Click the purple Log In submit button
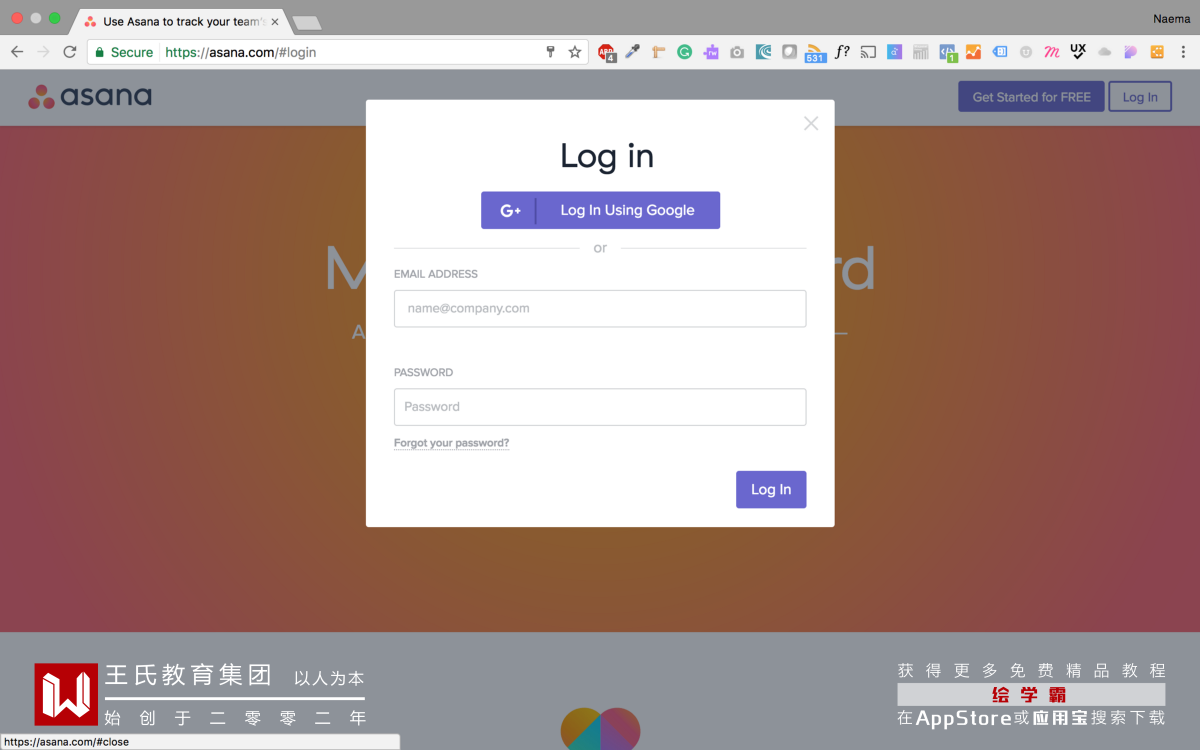This screenshot has height=750, width=1200. (771, 489)
